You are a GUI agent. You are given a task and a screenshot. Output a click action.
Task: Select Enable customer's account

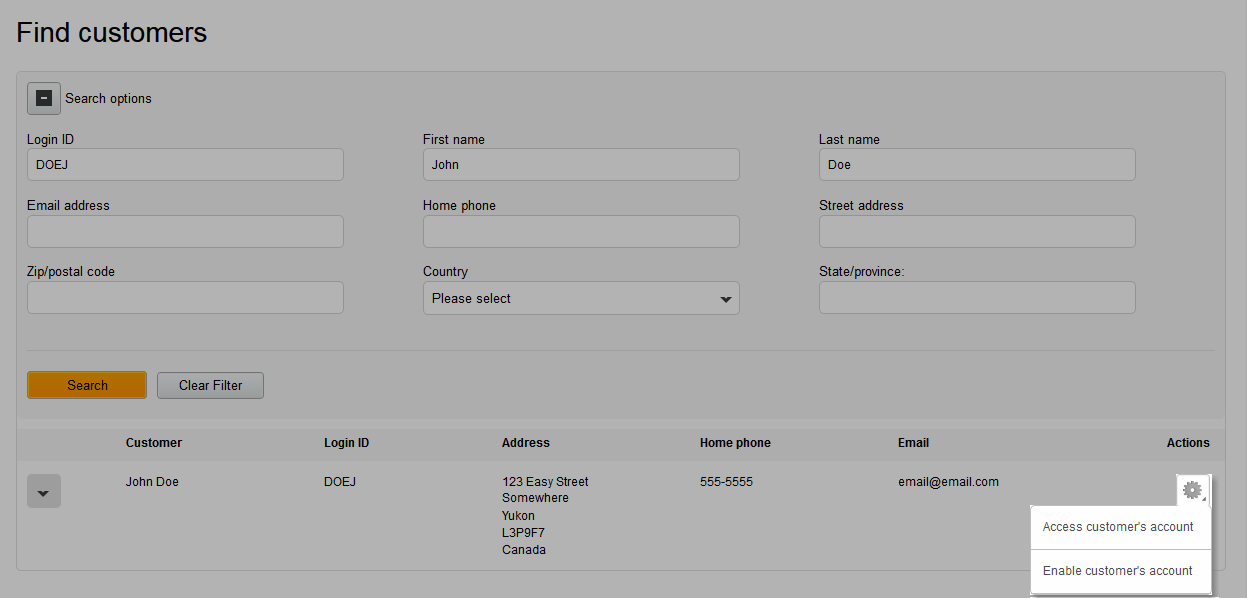[1117, 570]
